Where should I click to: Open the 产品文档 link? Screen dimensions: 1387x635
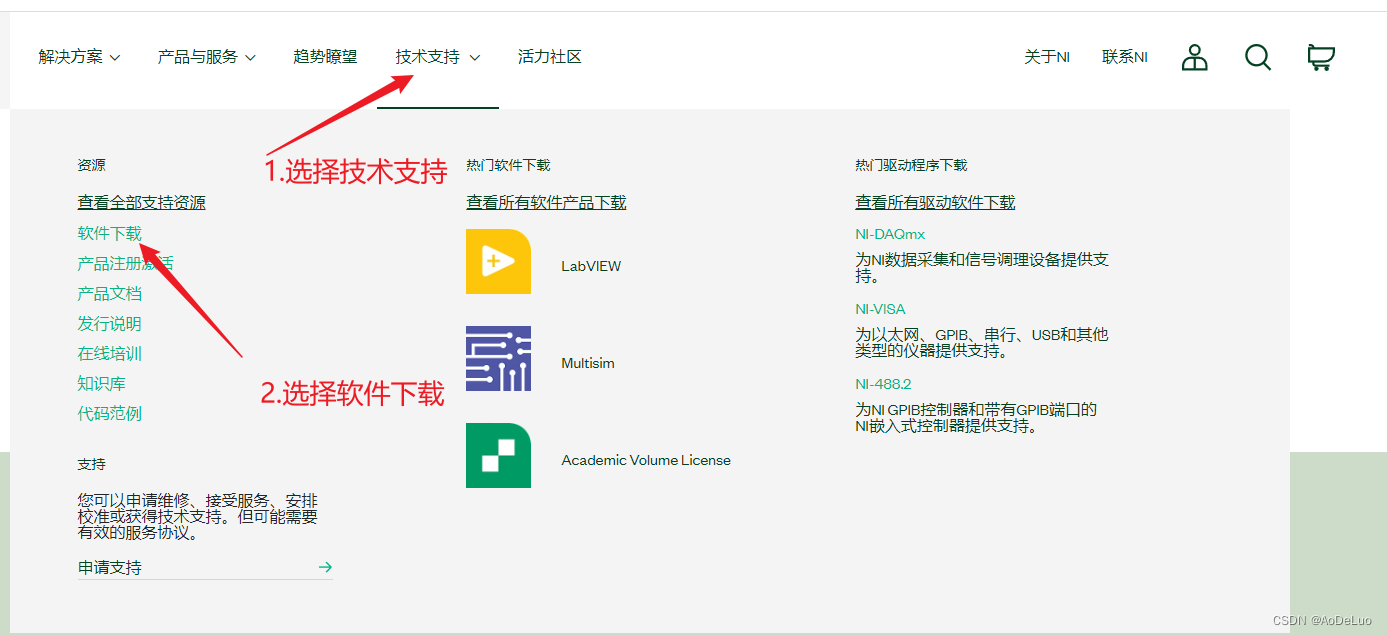pyautogui.click(x=110, y=293)
